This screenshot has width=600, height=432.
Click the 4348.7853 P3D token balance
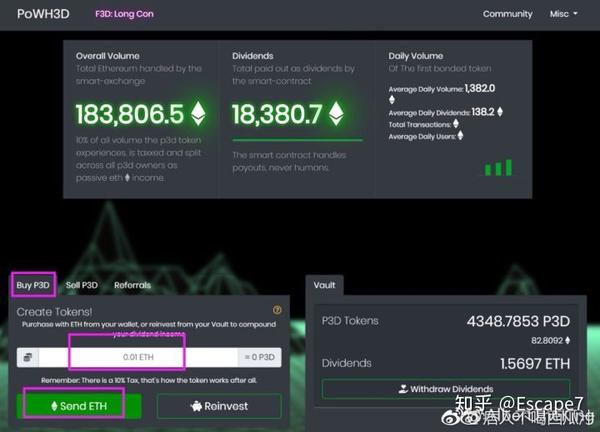point(518,321)
